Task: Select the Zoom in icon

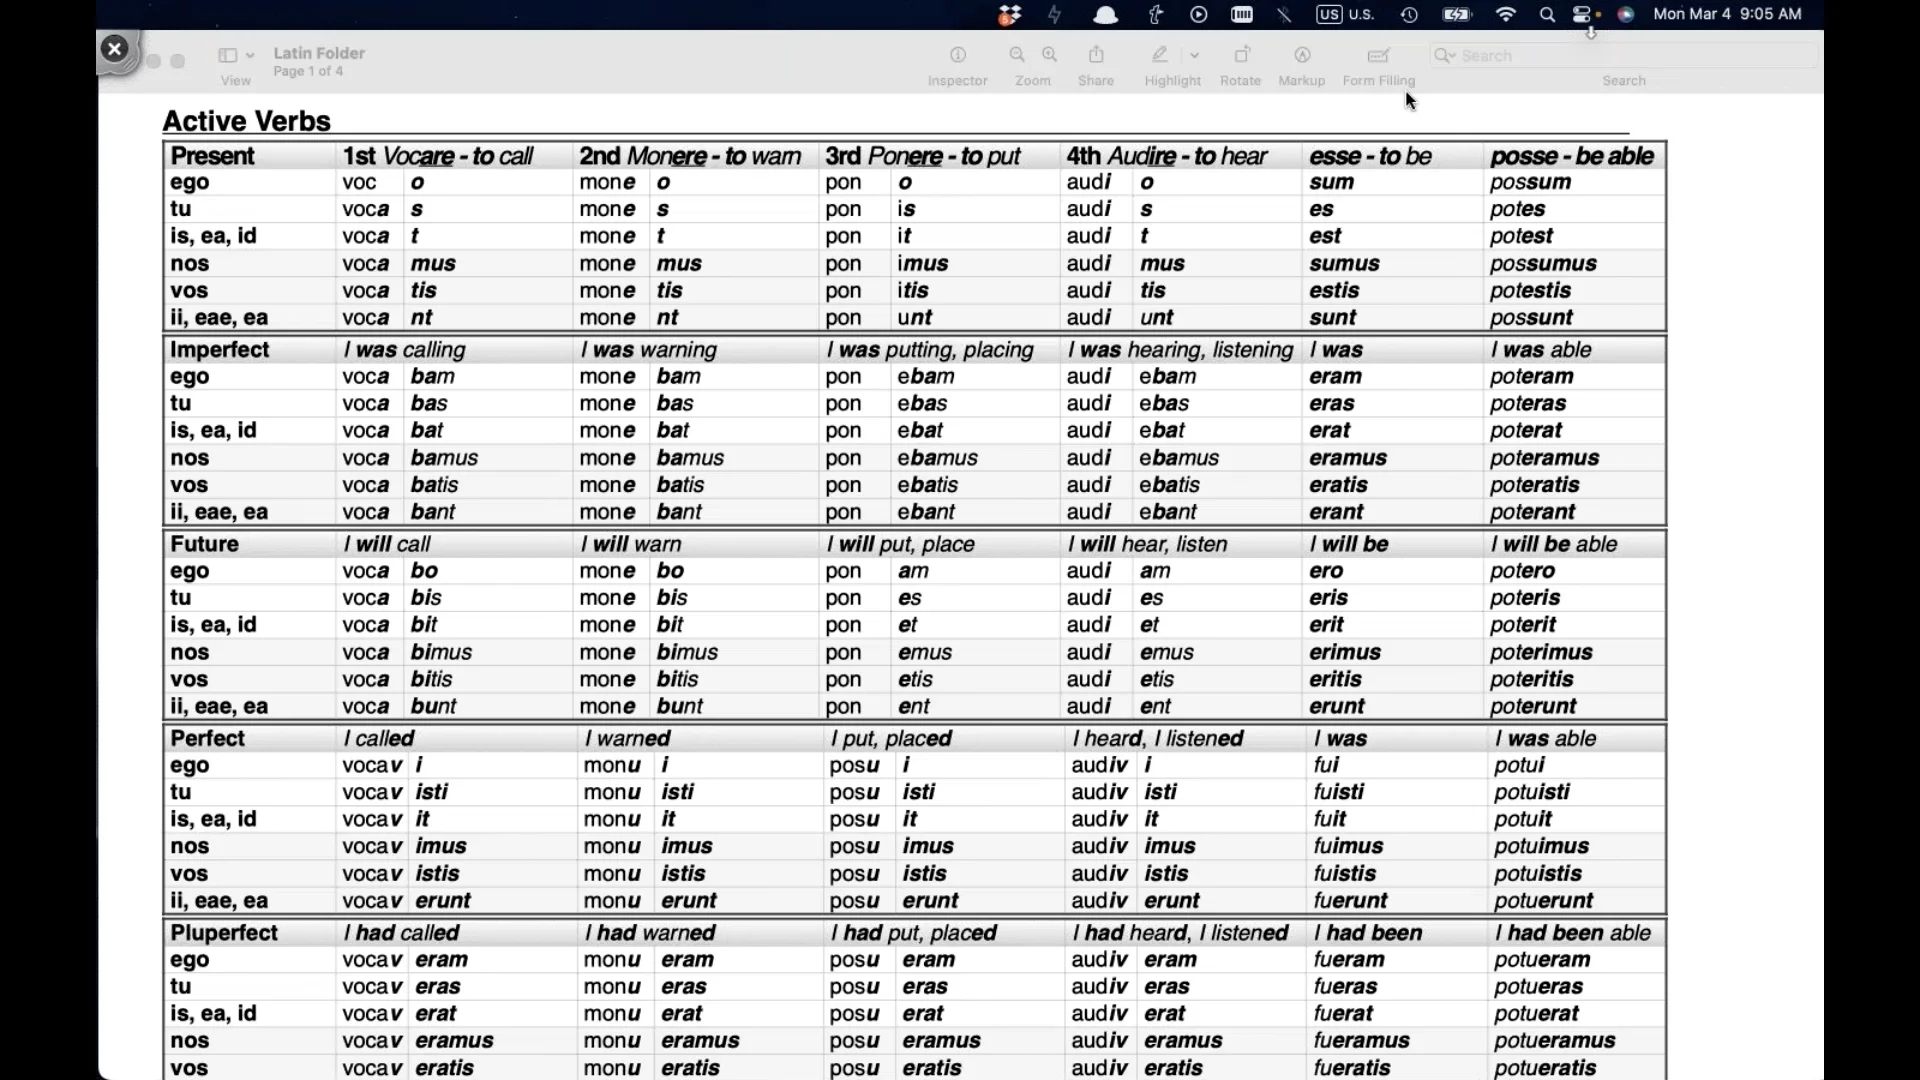Action: pos(1048,55)
